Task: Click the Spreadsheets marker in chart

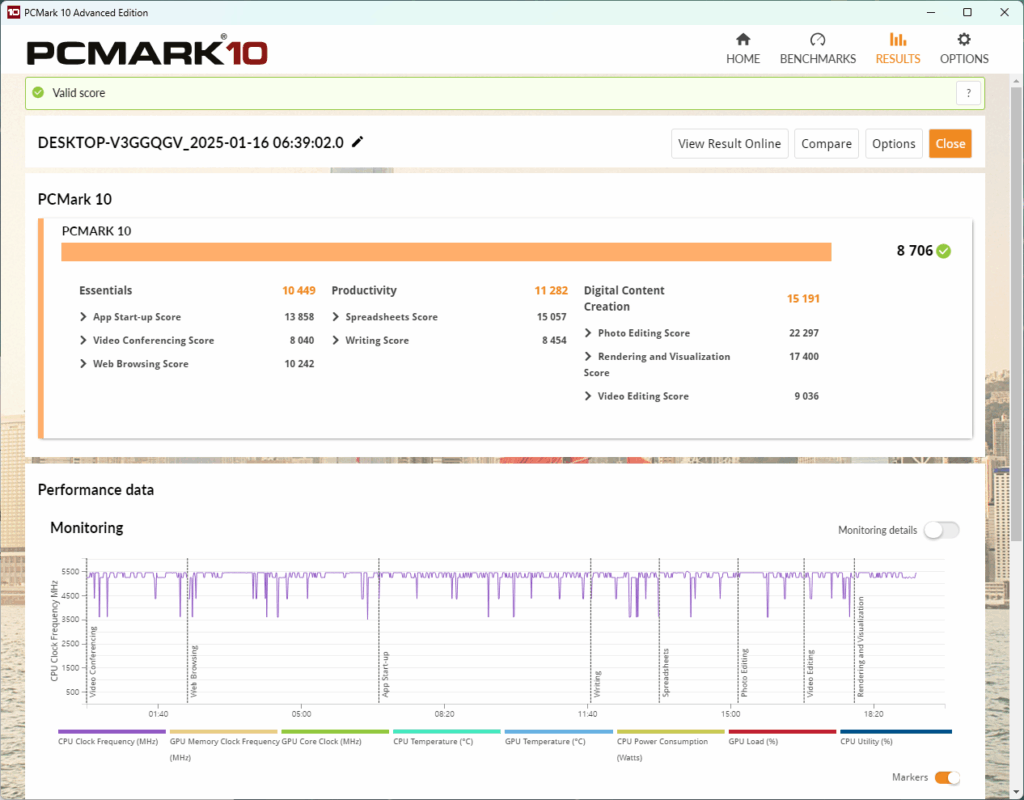Action: pyautogui.click(x=665, y=673)
